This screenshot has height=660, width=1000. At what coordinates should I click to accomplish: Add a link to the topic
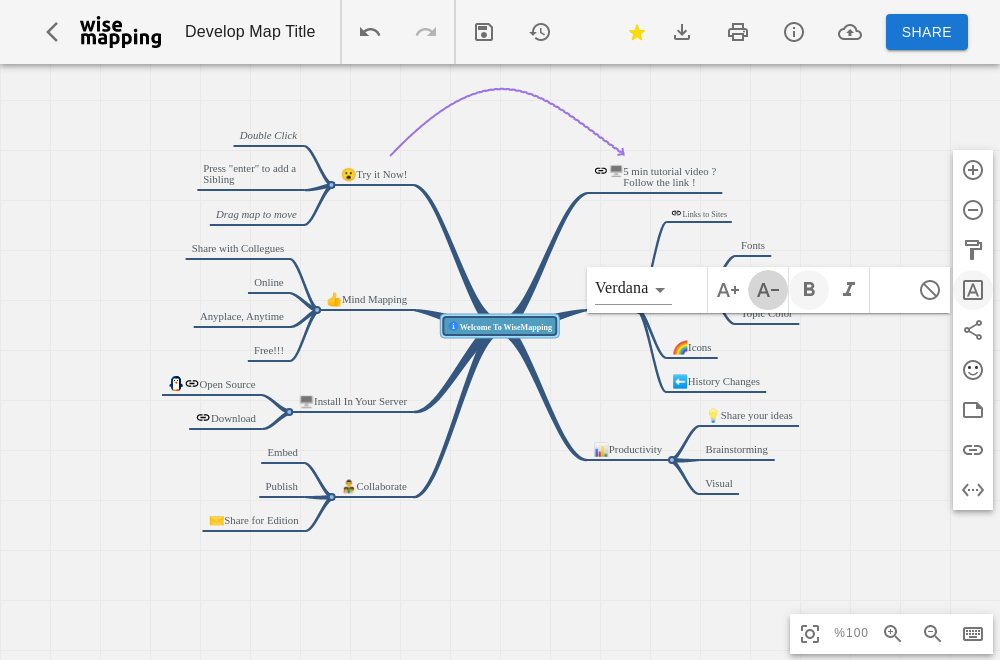973,450
